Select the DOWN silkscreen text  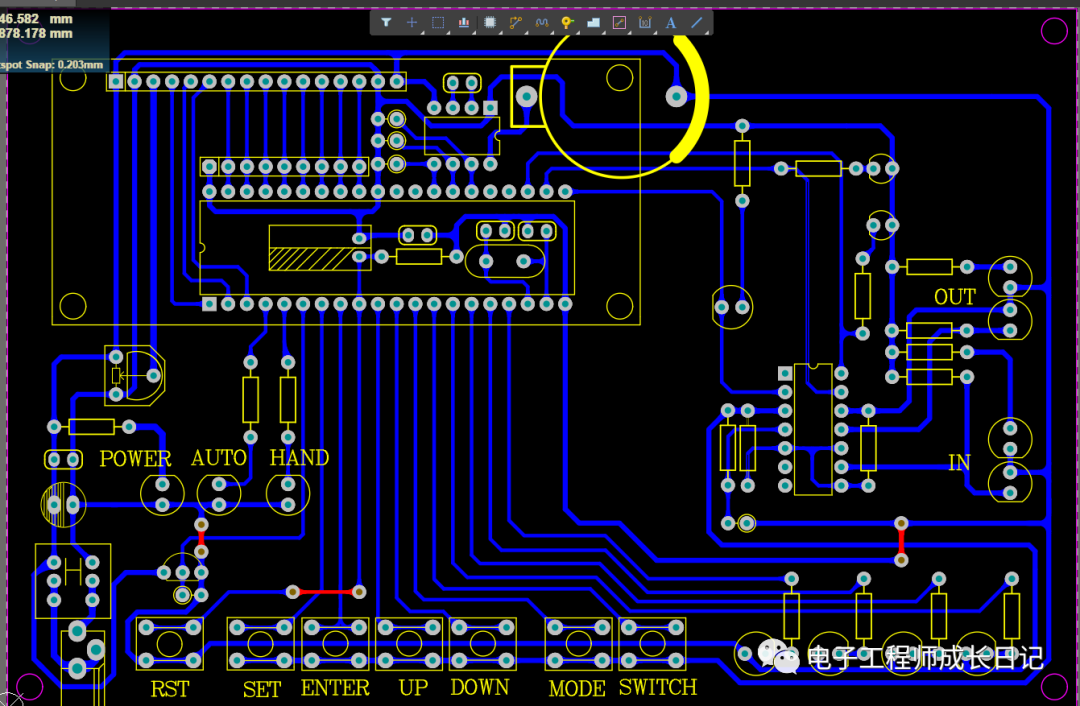480,687
